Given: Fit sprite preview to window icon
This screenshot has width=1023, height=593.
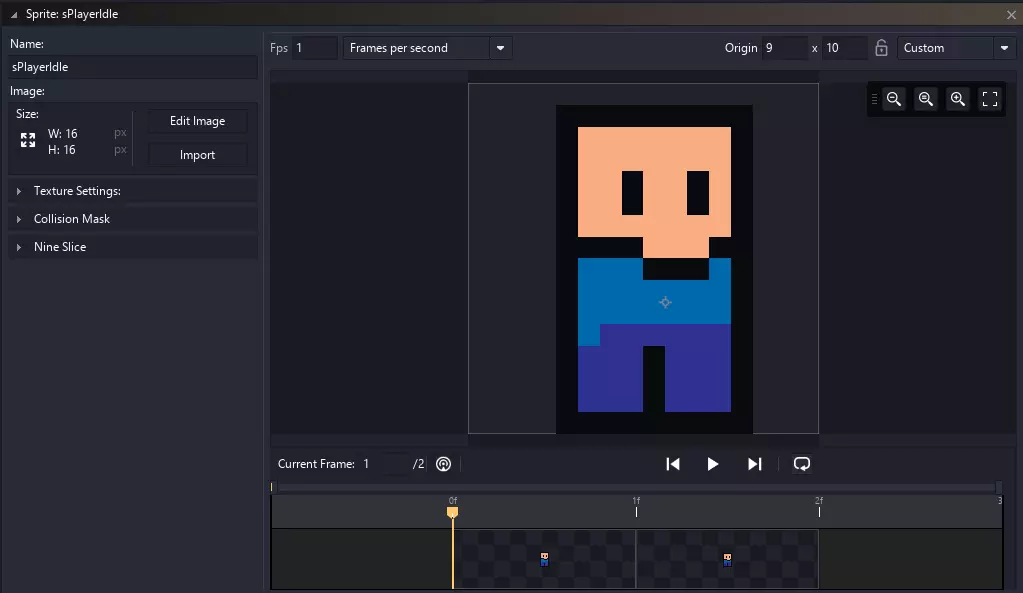Looking at the screenshot, I should [x=990, y=99].
